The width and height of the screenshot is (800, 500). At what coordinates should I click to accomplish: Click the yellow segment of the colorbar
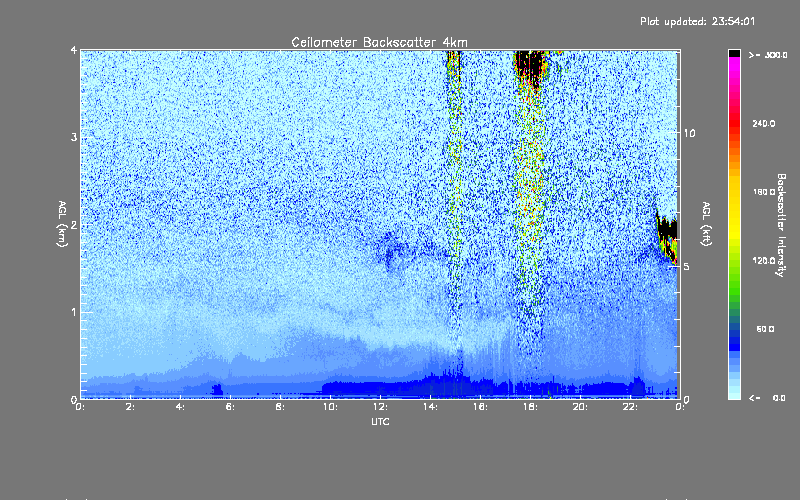point(734,209)
